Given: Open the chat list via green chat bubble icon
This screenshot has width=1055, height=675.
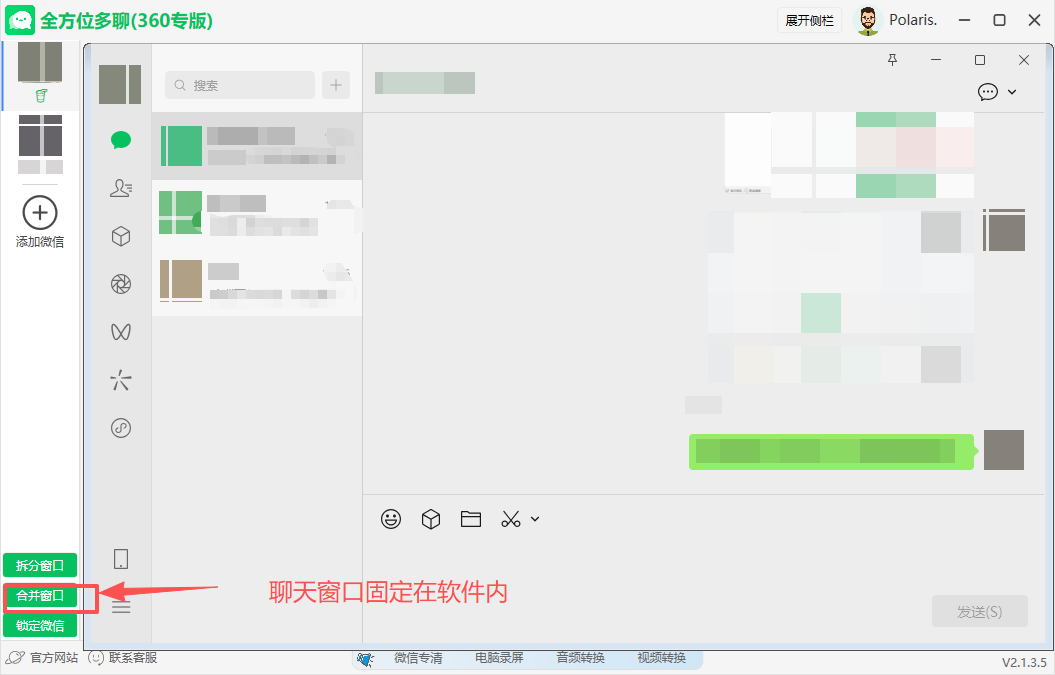Looking at the screenshot, I should 120,140.
